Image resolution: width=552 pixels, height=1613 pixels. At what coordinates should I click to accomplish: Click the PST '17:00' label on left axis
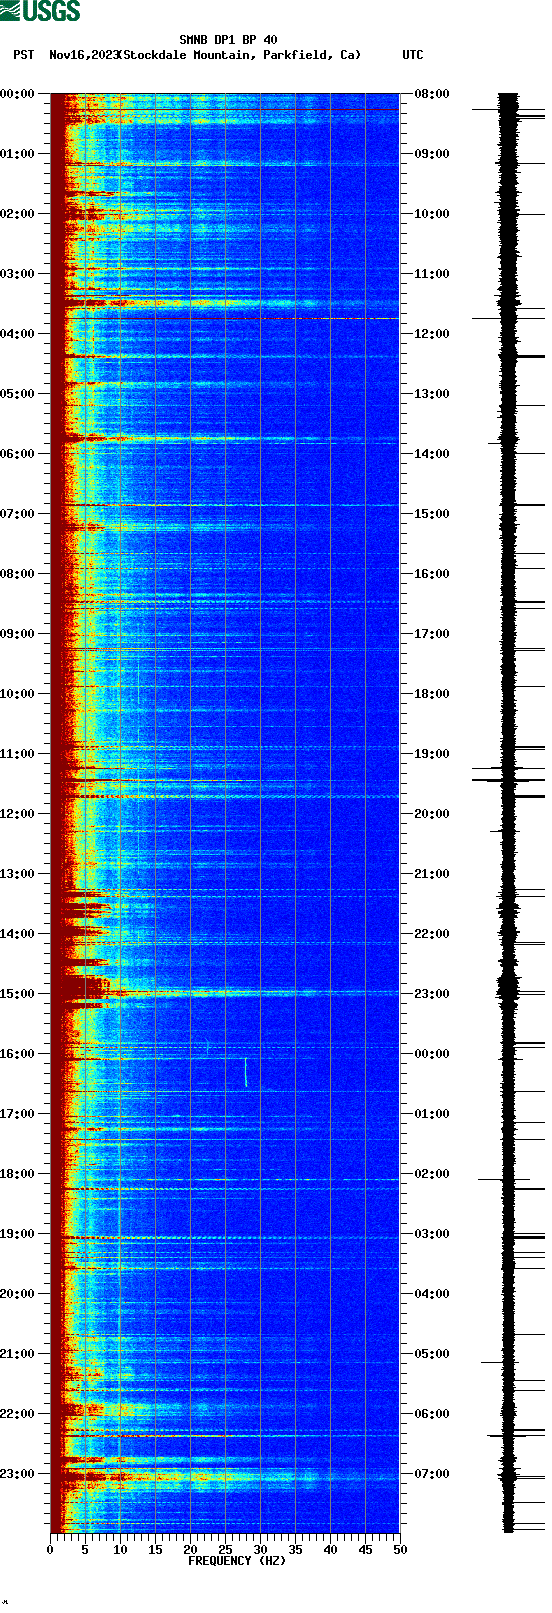pyautogui.click(x=18, y=1114)
